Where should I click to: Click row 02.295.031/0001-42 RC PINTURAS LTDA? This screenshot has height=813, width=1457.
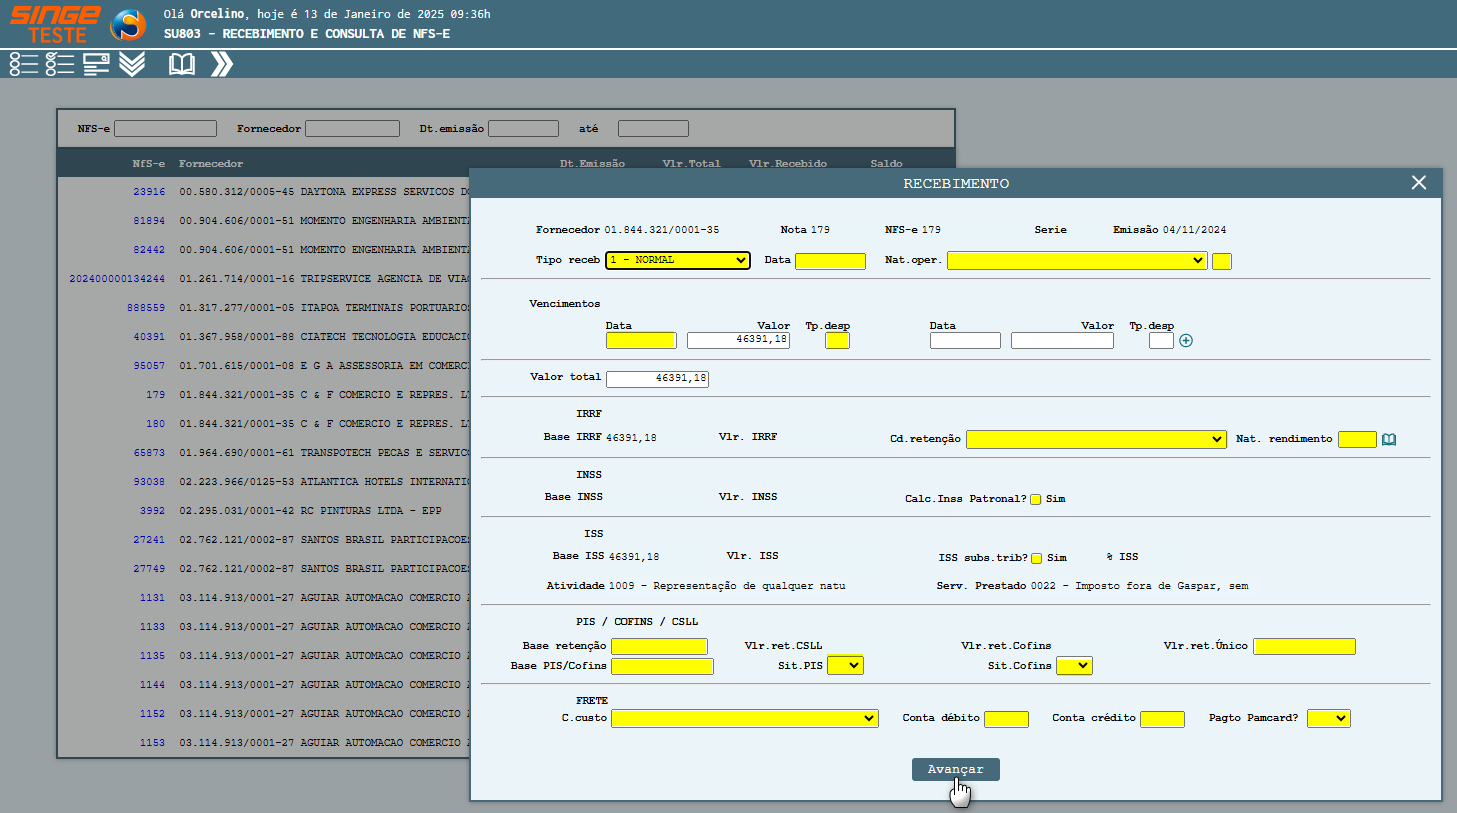[264, 511]
